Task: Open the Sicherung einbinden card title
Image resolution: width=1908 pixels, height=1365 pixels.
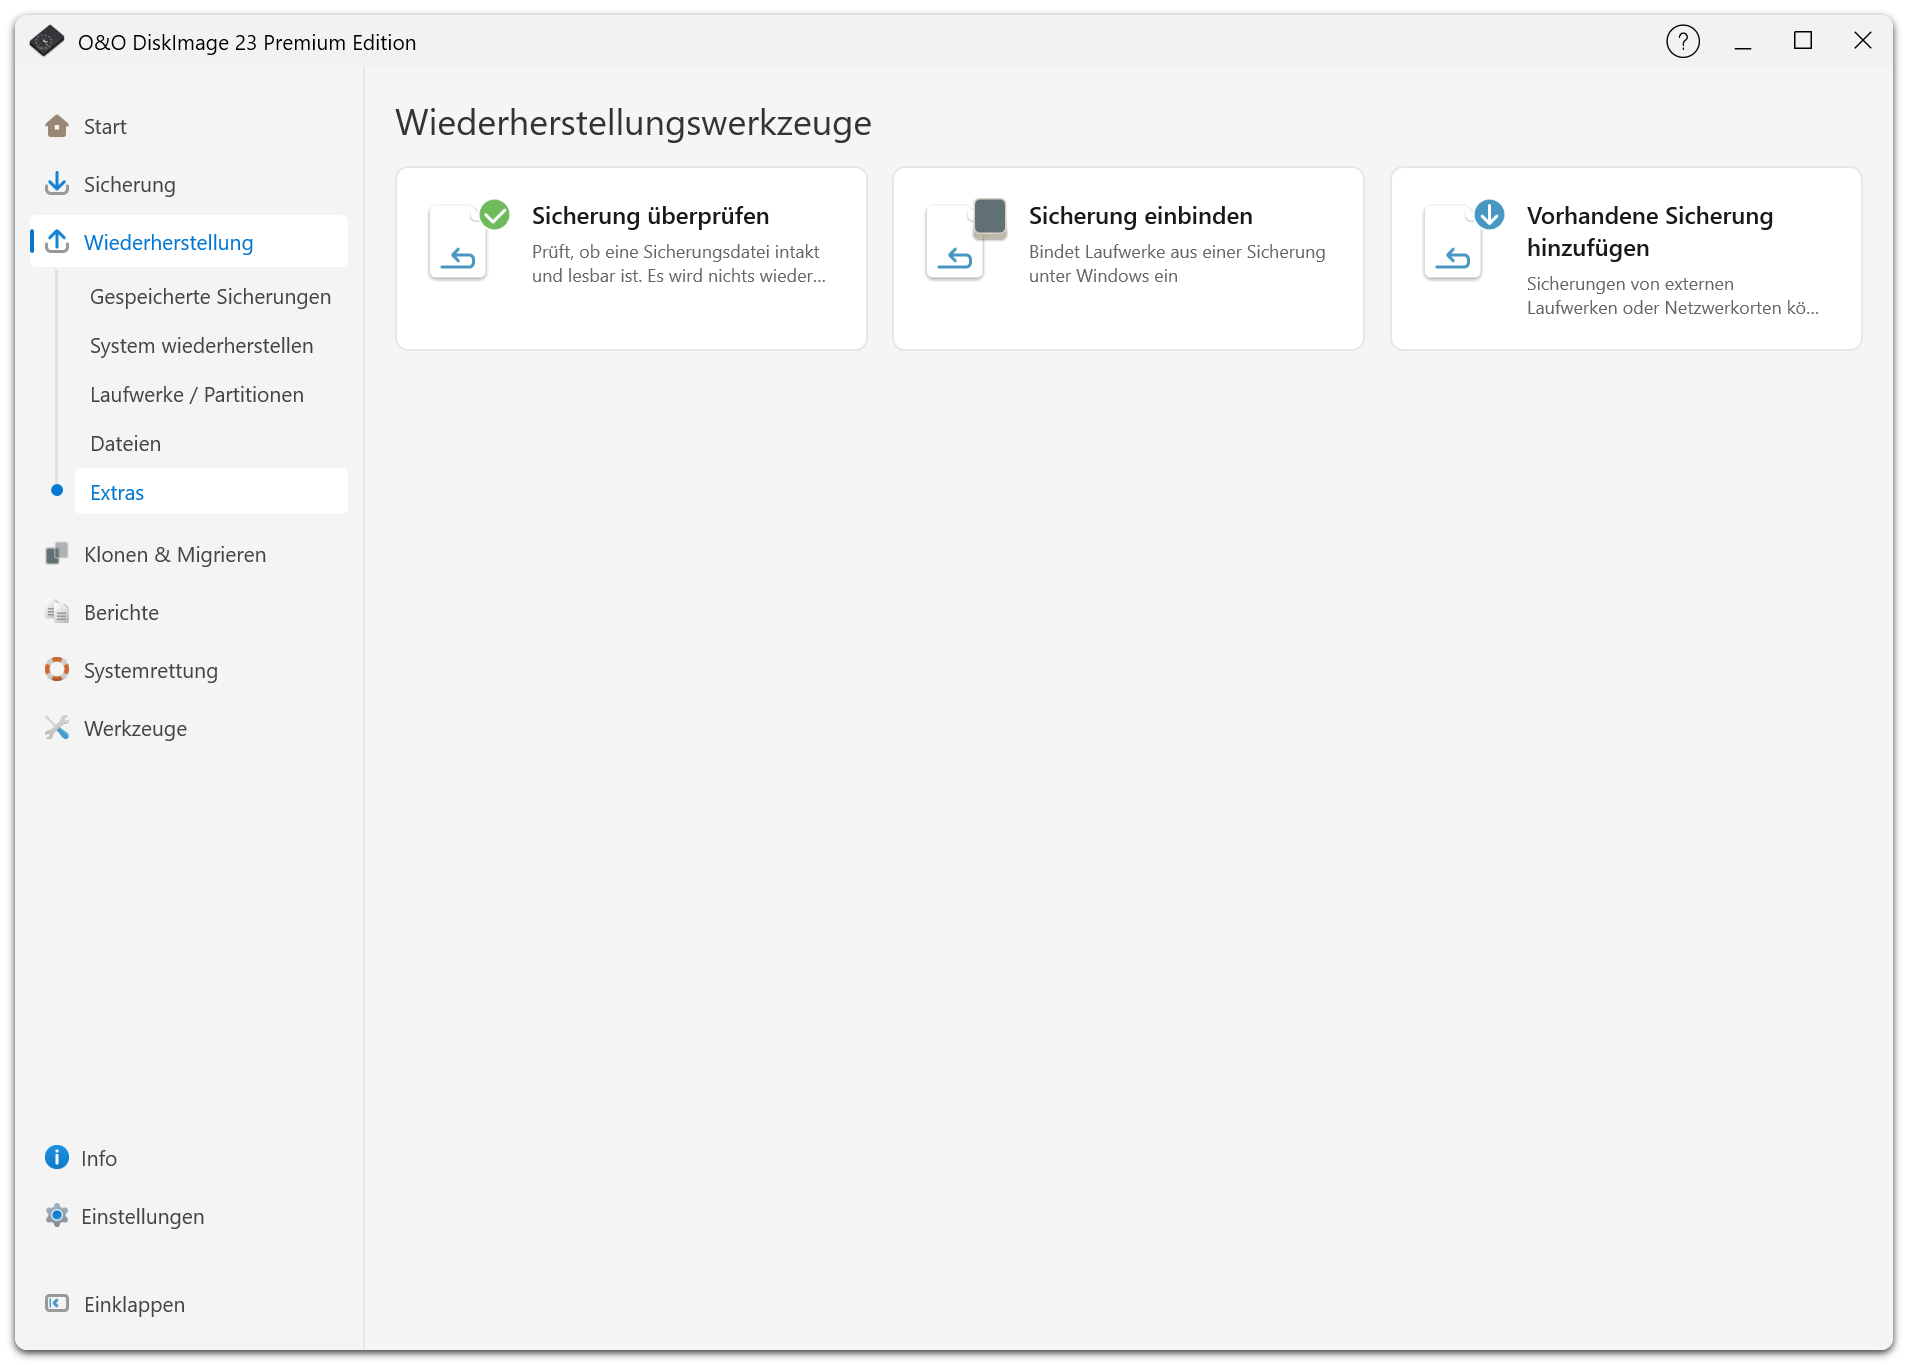Action: [x=1140, y=216]
